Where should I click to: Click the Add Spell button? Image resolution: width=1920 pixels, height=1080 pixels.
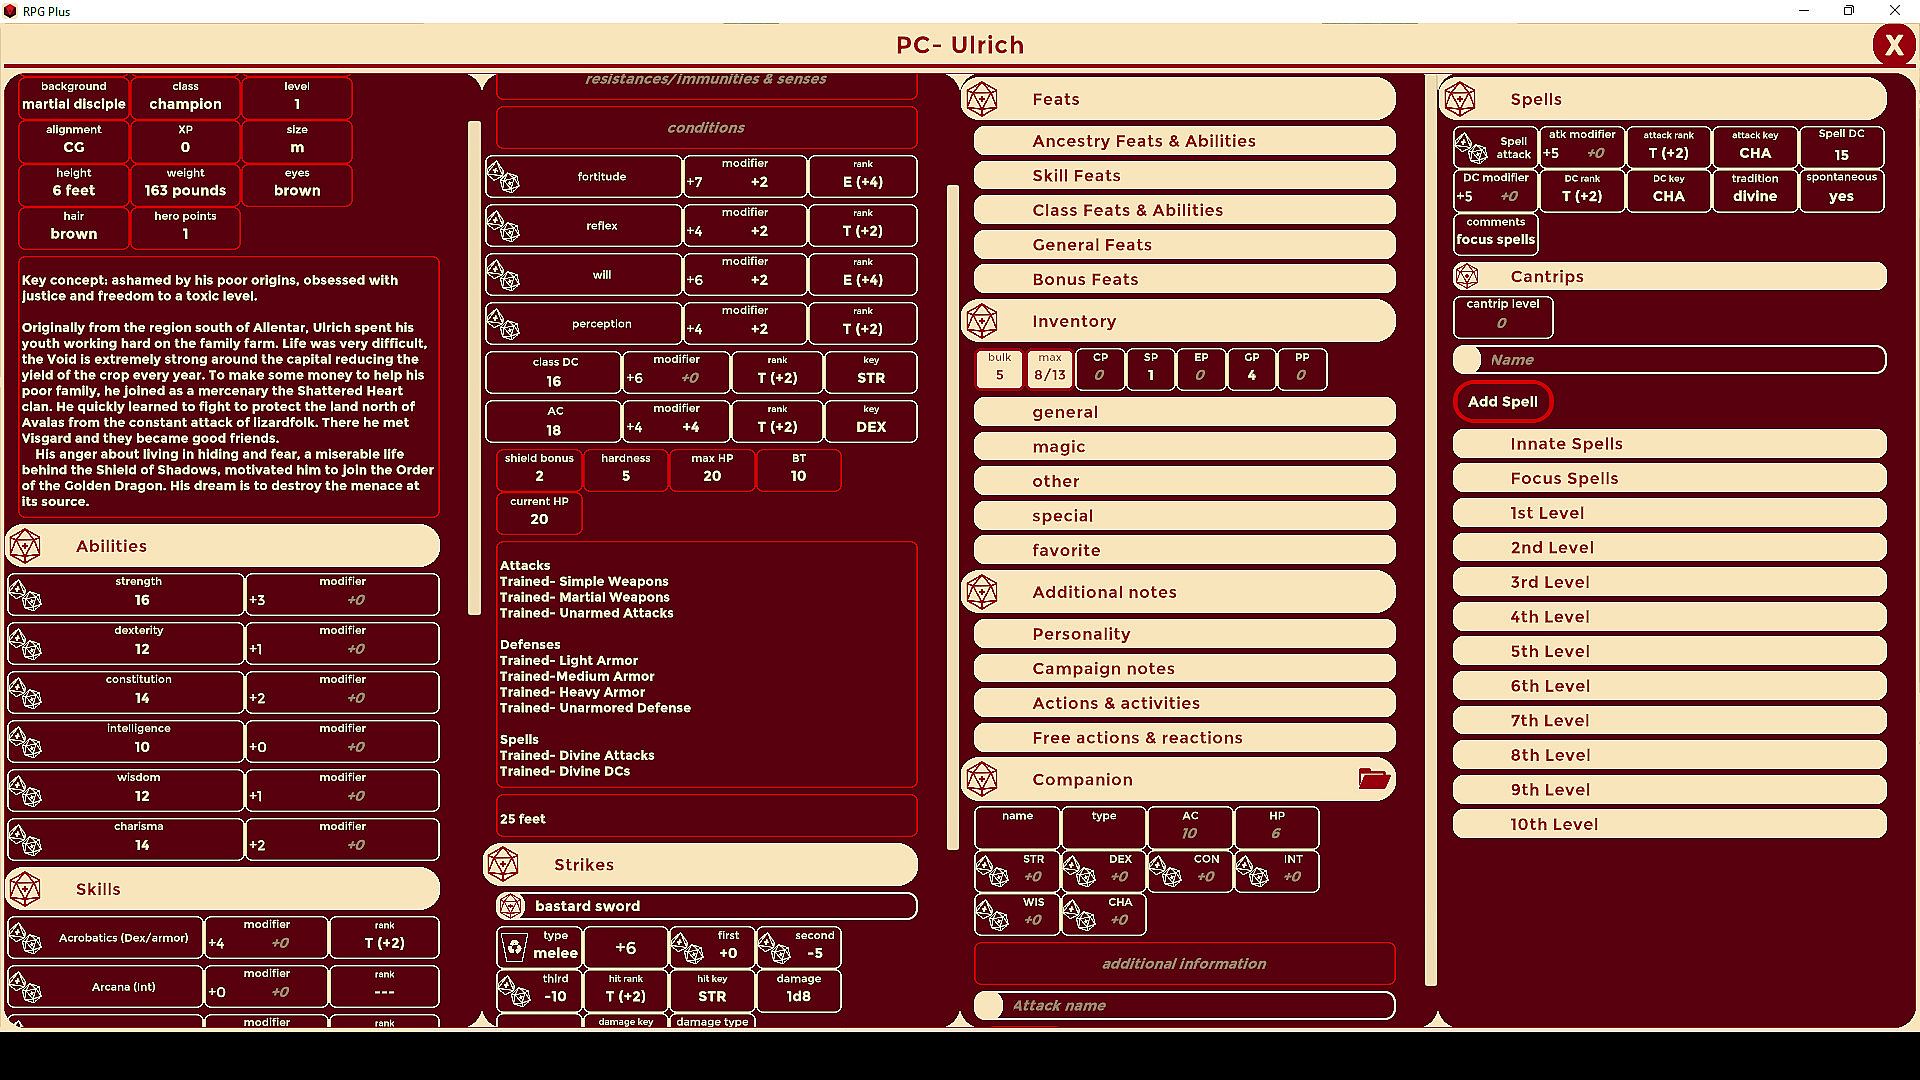click(1502, 401)
